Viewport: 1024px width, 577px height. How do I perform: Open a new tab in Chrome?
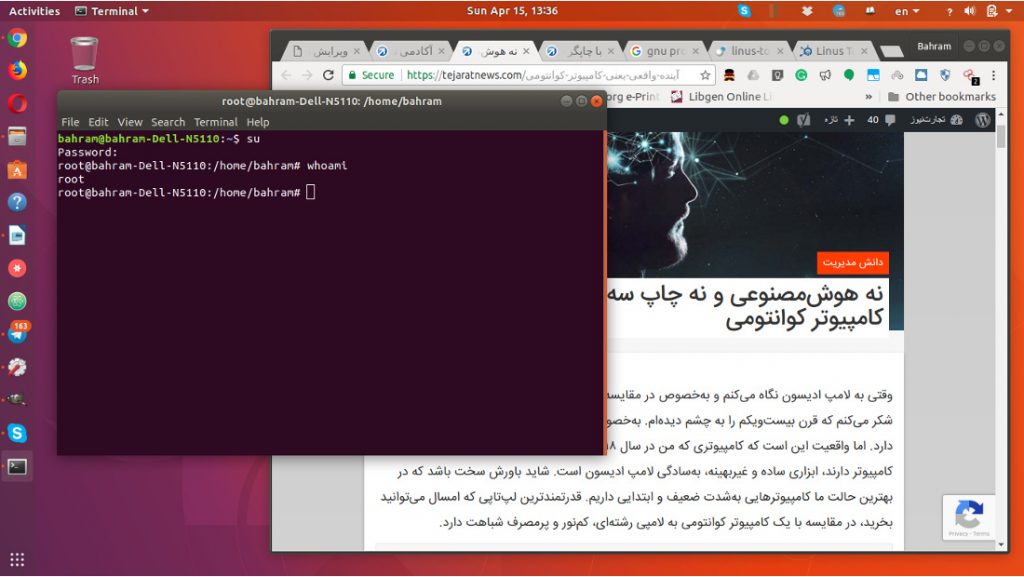(891, 52)
